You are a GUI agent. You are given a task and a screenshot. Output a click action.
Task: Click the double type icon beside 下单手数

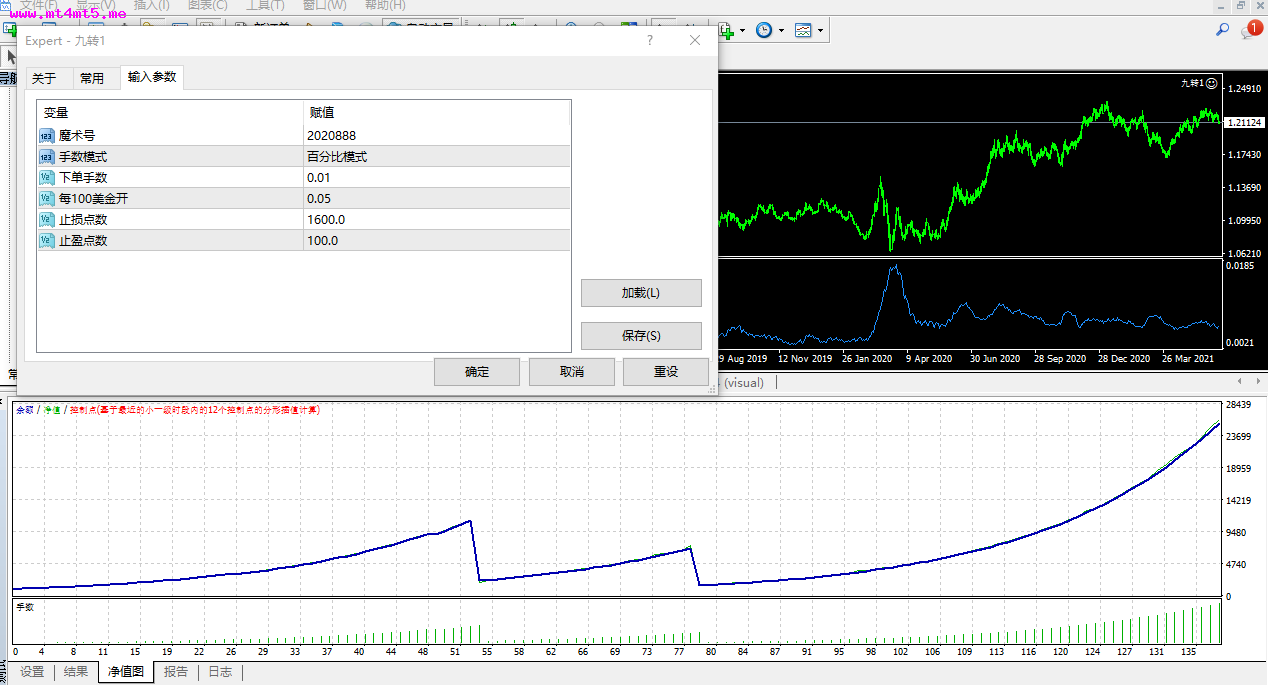click(x=47, y=177)
